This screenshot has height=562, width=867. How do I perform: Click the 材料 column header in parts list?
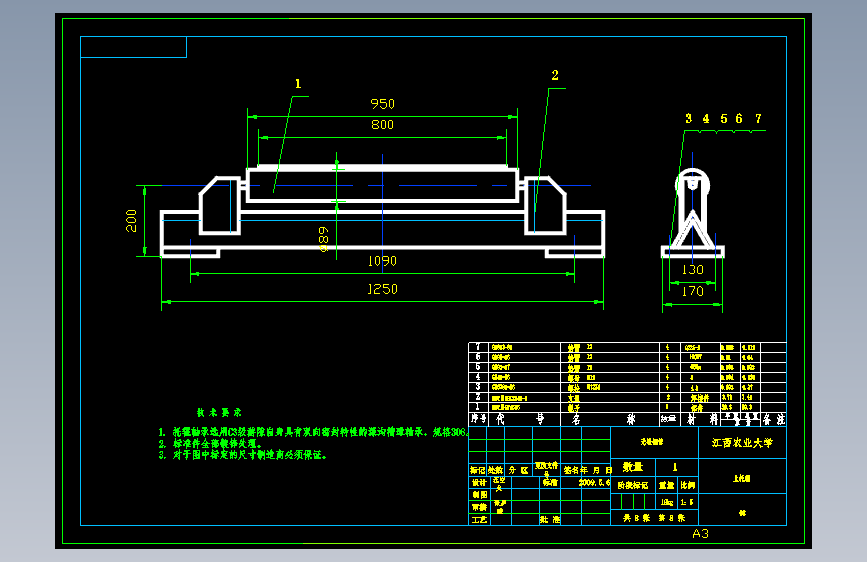[x=702, y=419]
